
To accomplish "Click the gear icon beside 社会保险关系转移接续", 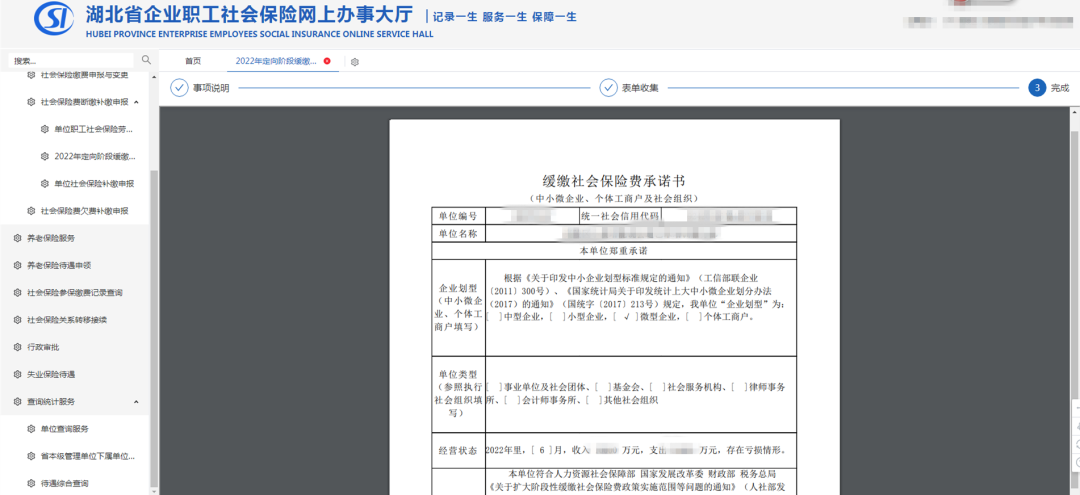I will 17,320.
